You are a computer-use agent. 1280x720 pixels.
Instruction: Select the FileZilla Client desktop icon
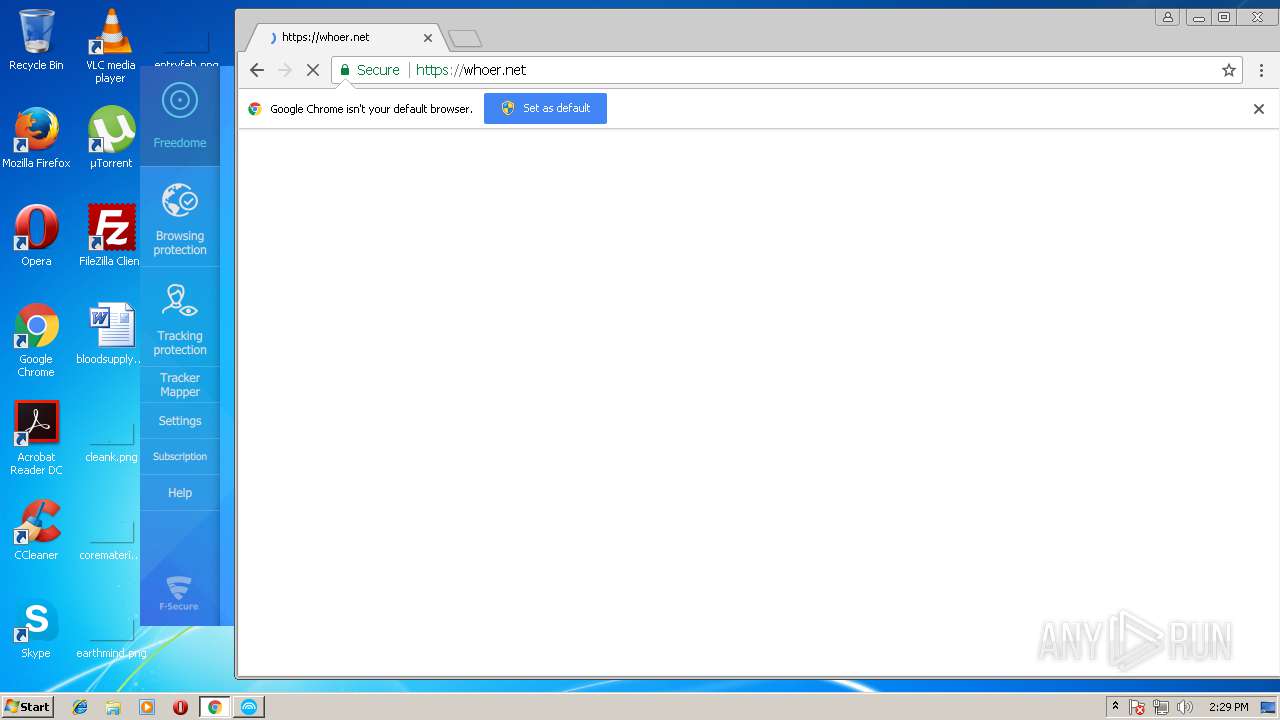tap(110, 236)
